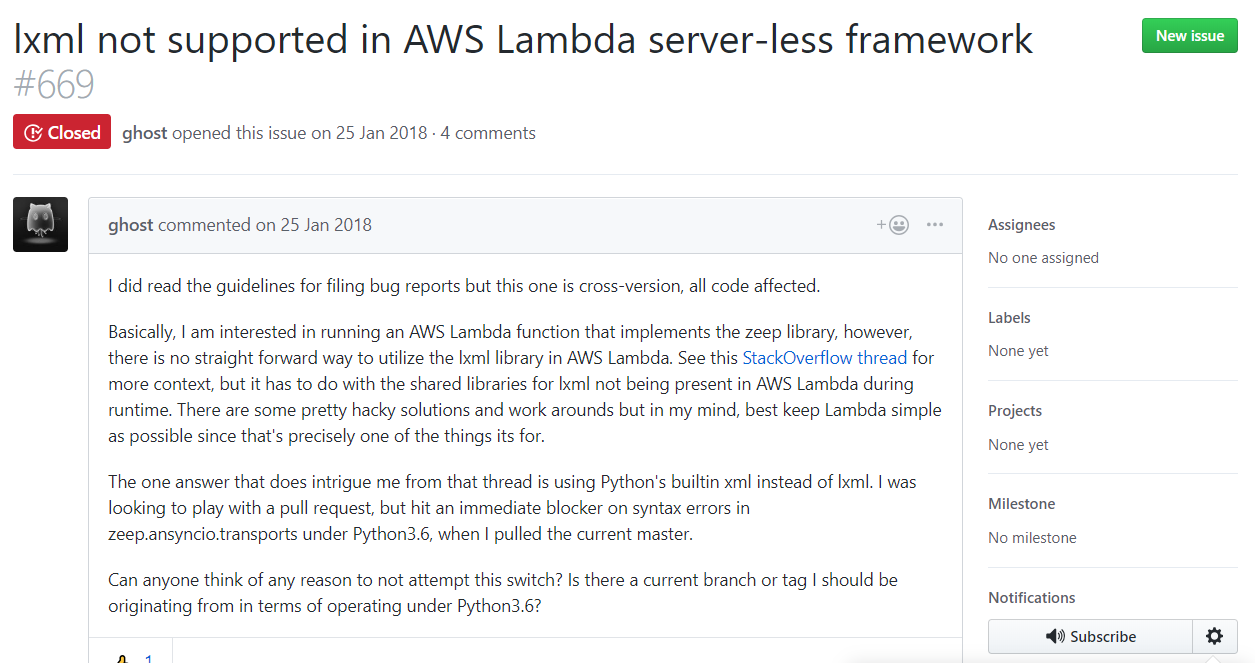Open ghost's profile from issue header

pyautogui.click(x=145, y=133)
